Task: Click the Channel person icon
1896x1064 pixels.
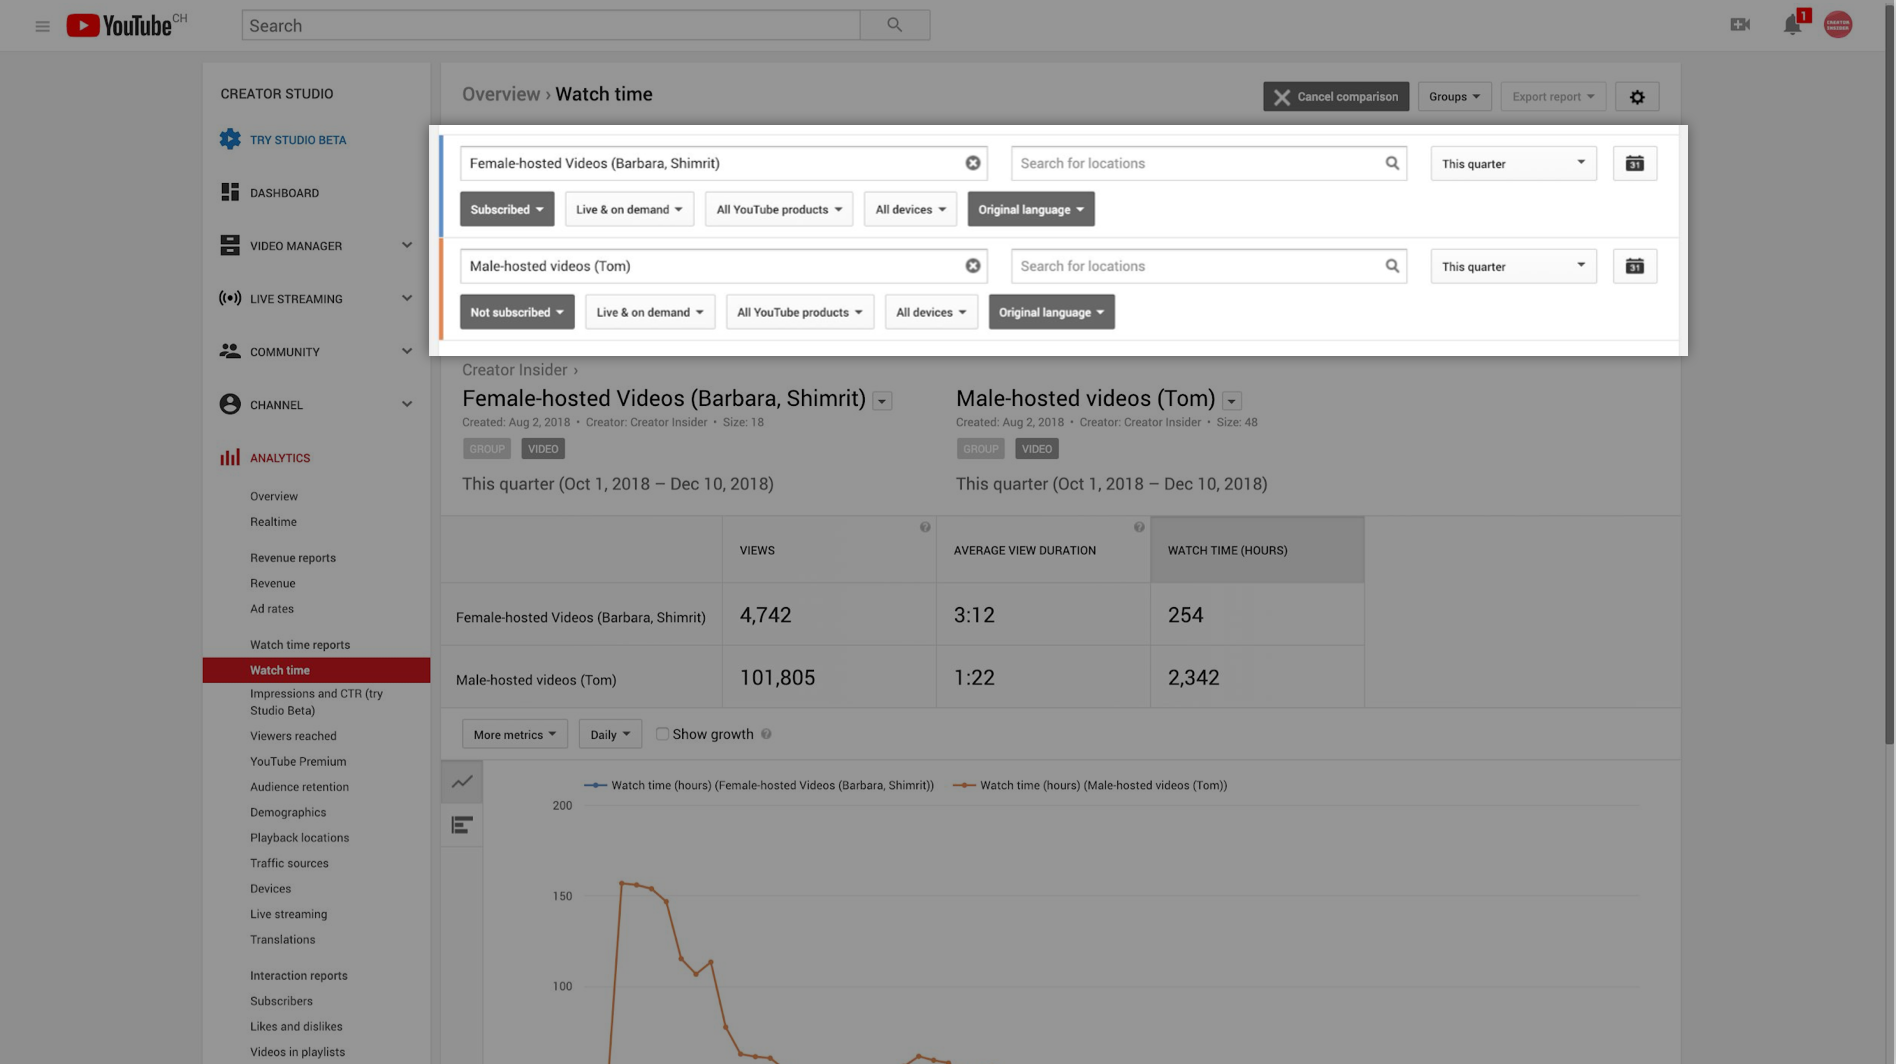Action: click(x=230, y=404)
